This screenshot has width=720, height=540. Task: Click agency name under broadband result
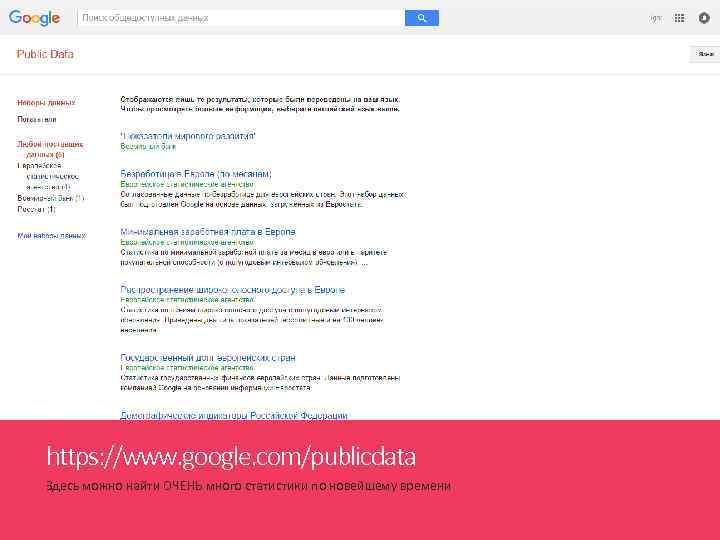tap(187, 299)
